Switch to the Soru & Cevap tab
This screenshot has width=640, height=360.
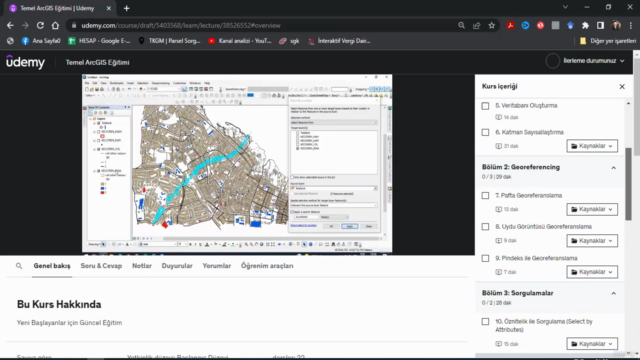[101, 266]
